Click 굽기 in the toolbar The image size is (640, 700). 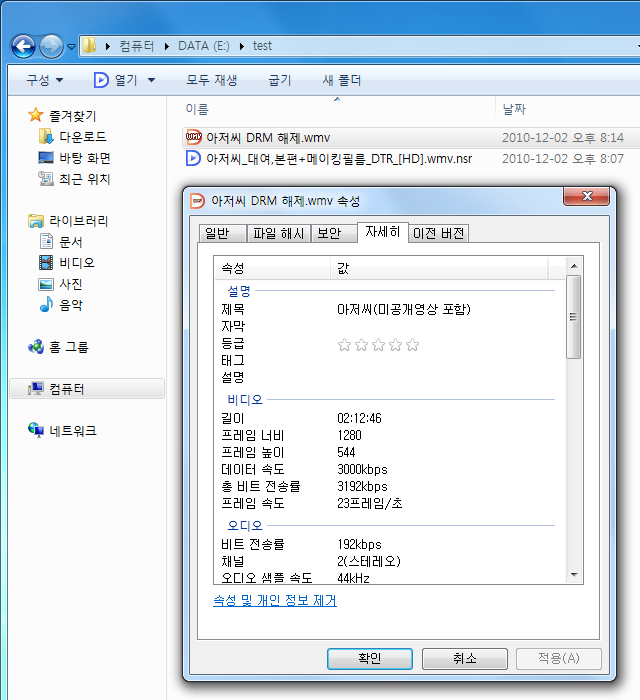click(279, 80)
